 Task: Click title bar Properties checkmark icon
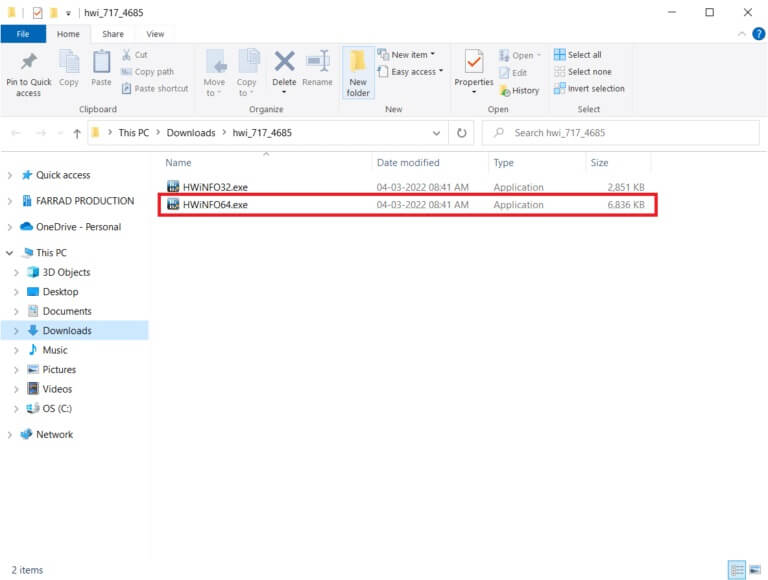[x=37, y=12]
